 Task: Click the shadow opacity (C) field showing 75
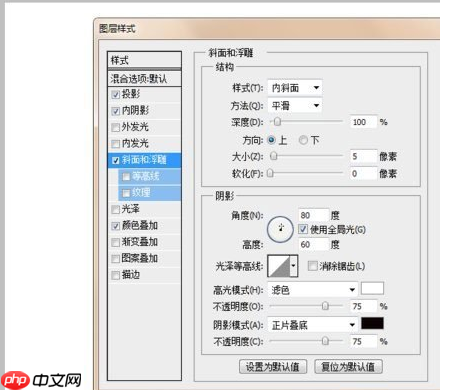click(x=364, y=341)
